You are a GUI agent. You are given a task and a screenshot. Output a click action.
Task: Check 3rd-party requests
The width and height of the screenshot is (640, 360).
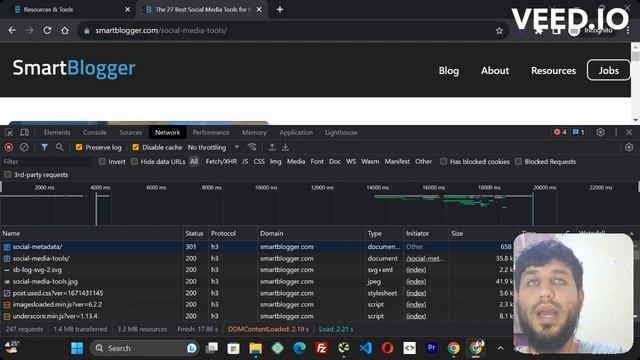(x=7, y=175)
